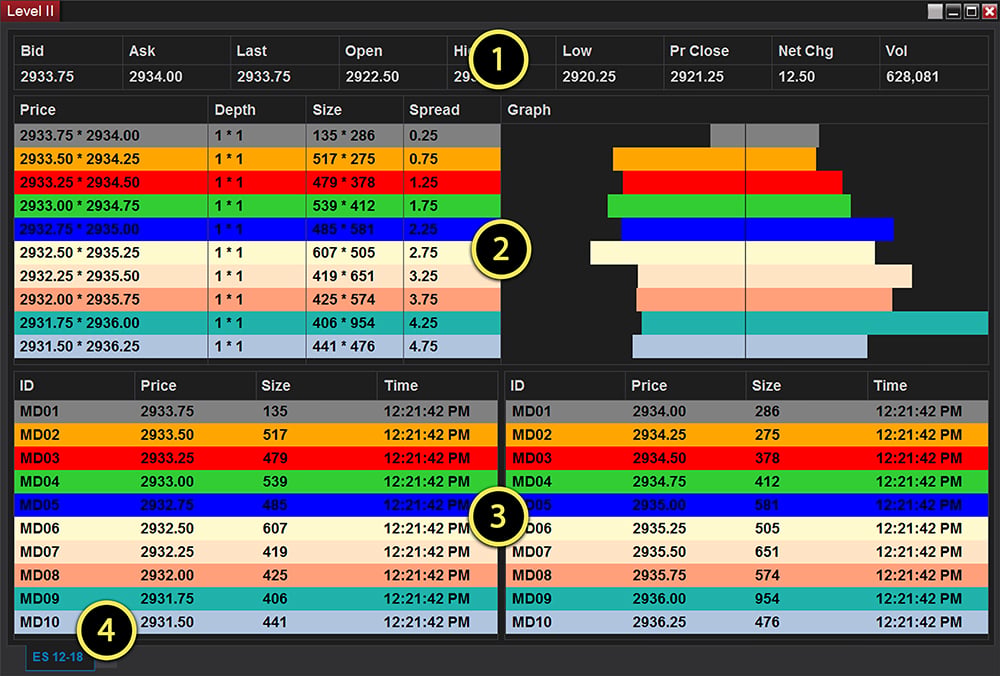
Task: Select the blue 2932.75 * 2935.00 row
Action: pos(258,230)
